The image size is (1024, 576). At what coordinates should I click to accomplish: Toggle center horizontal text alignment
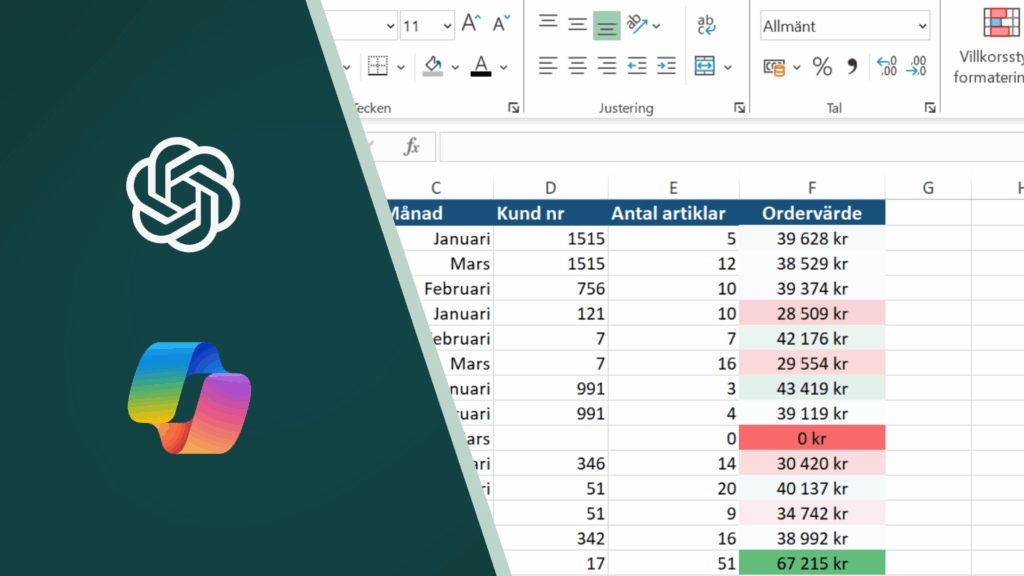(577, 67)
